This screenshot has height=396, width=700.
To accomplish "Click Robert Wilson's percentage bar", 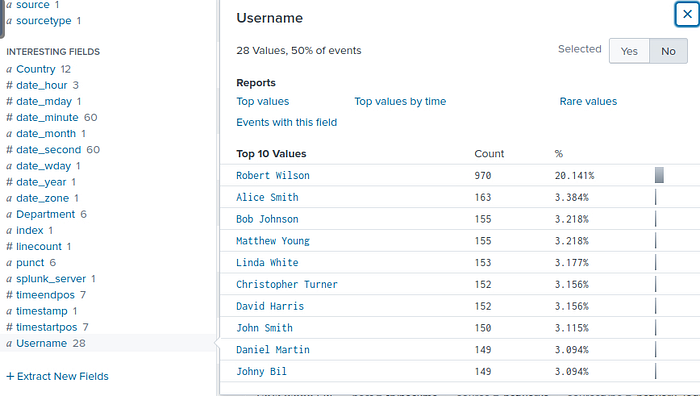I will (x=659, y=175).
